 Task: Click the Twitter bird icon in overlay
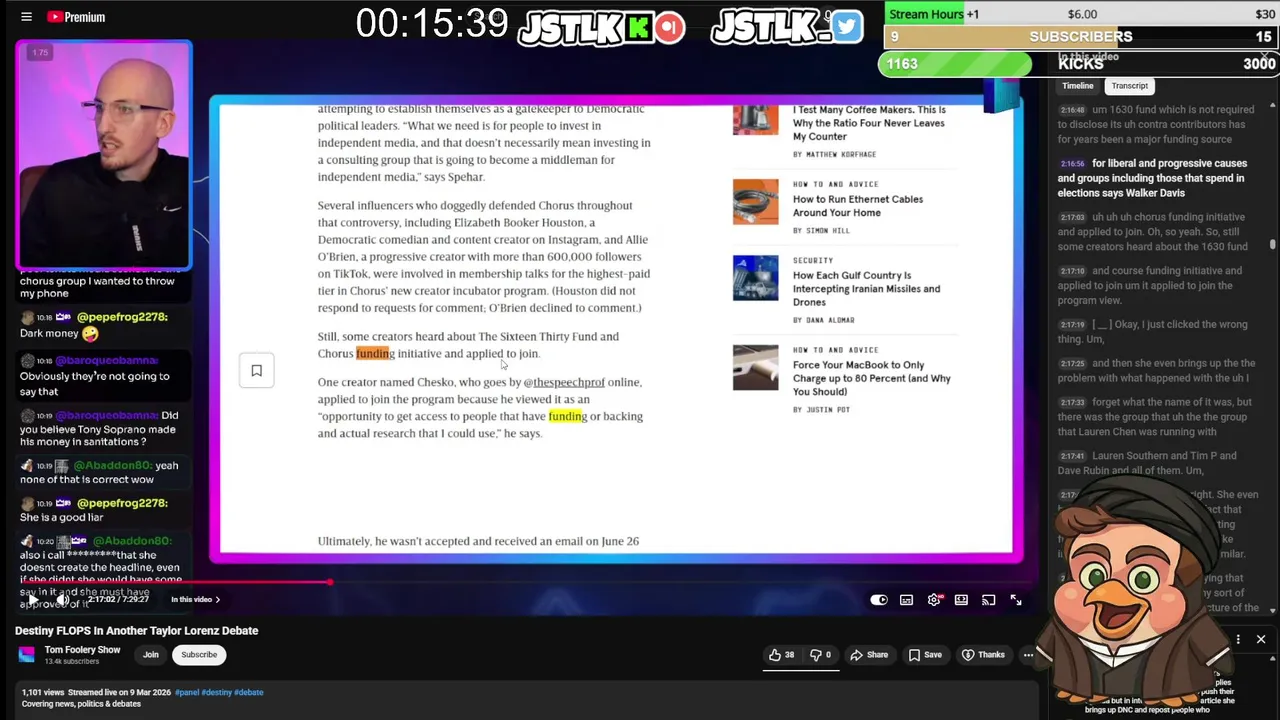coord(846,27)
